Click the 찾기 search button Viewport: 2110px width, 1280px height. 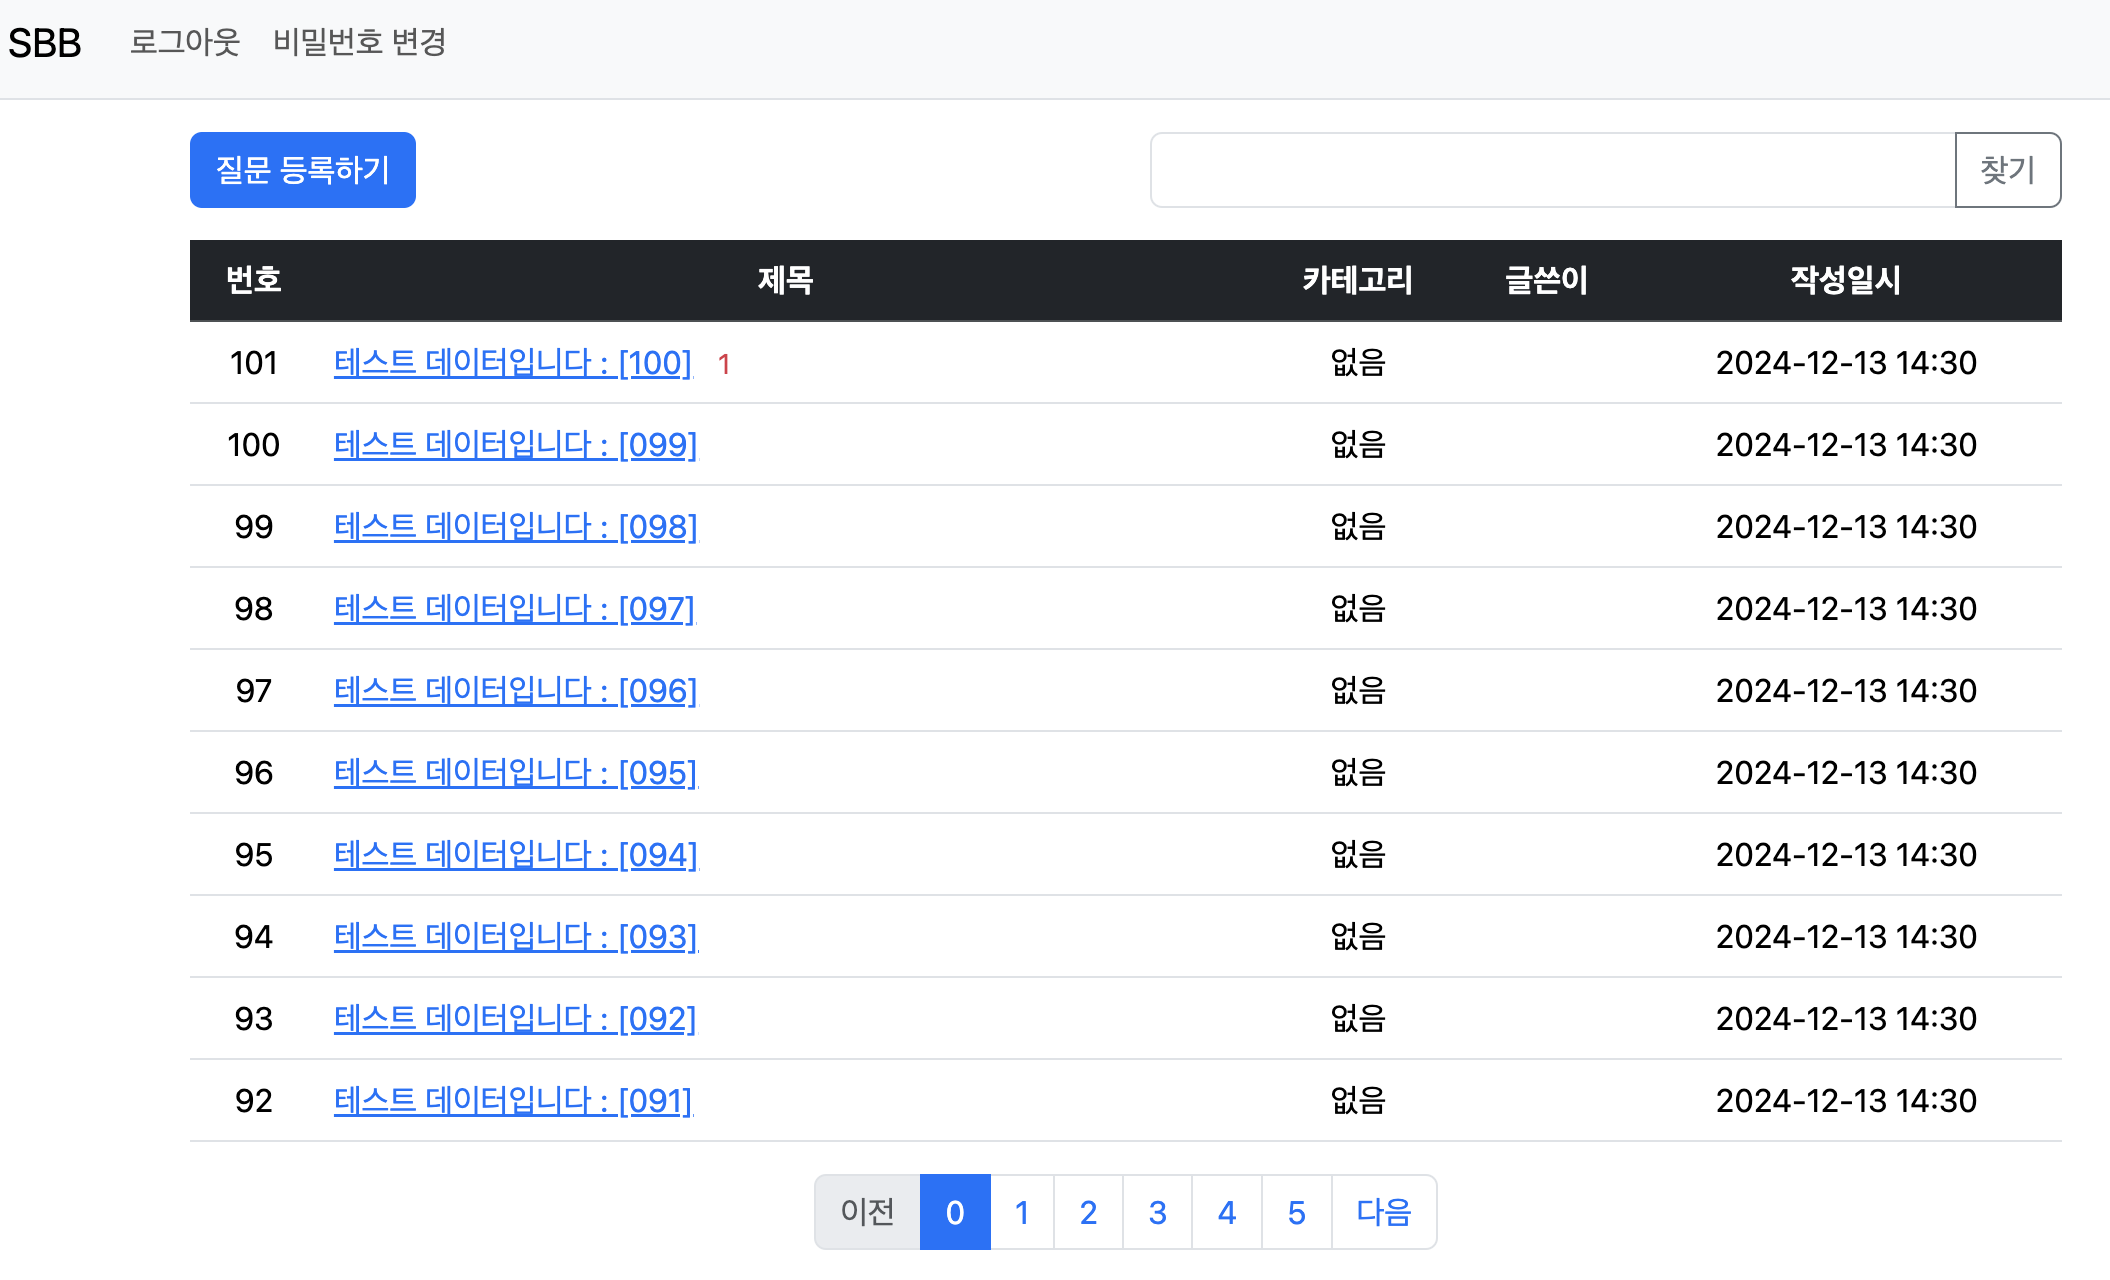pos(2008,170)
